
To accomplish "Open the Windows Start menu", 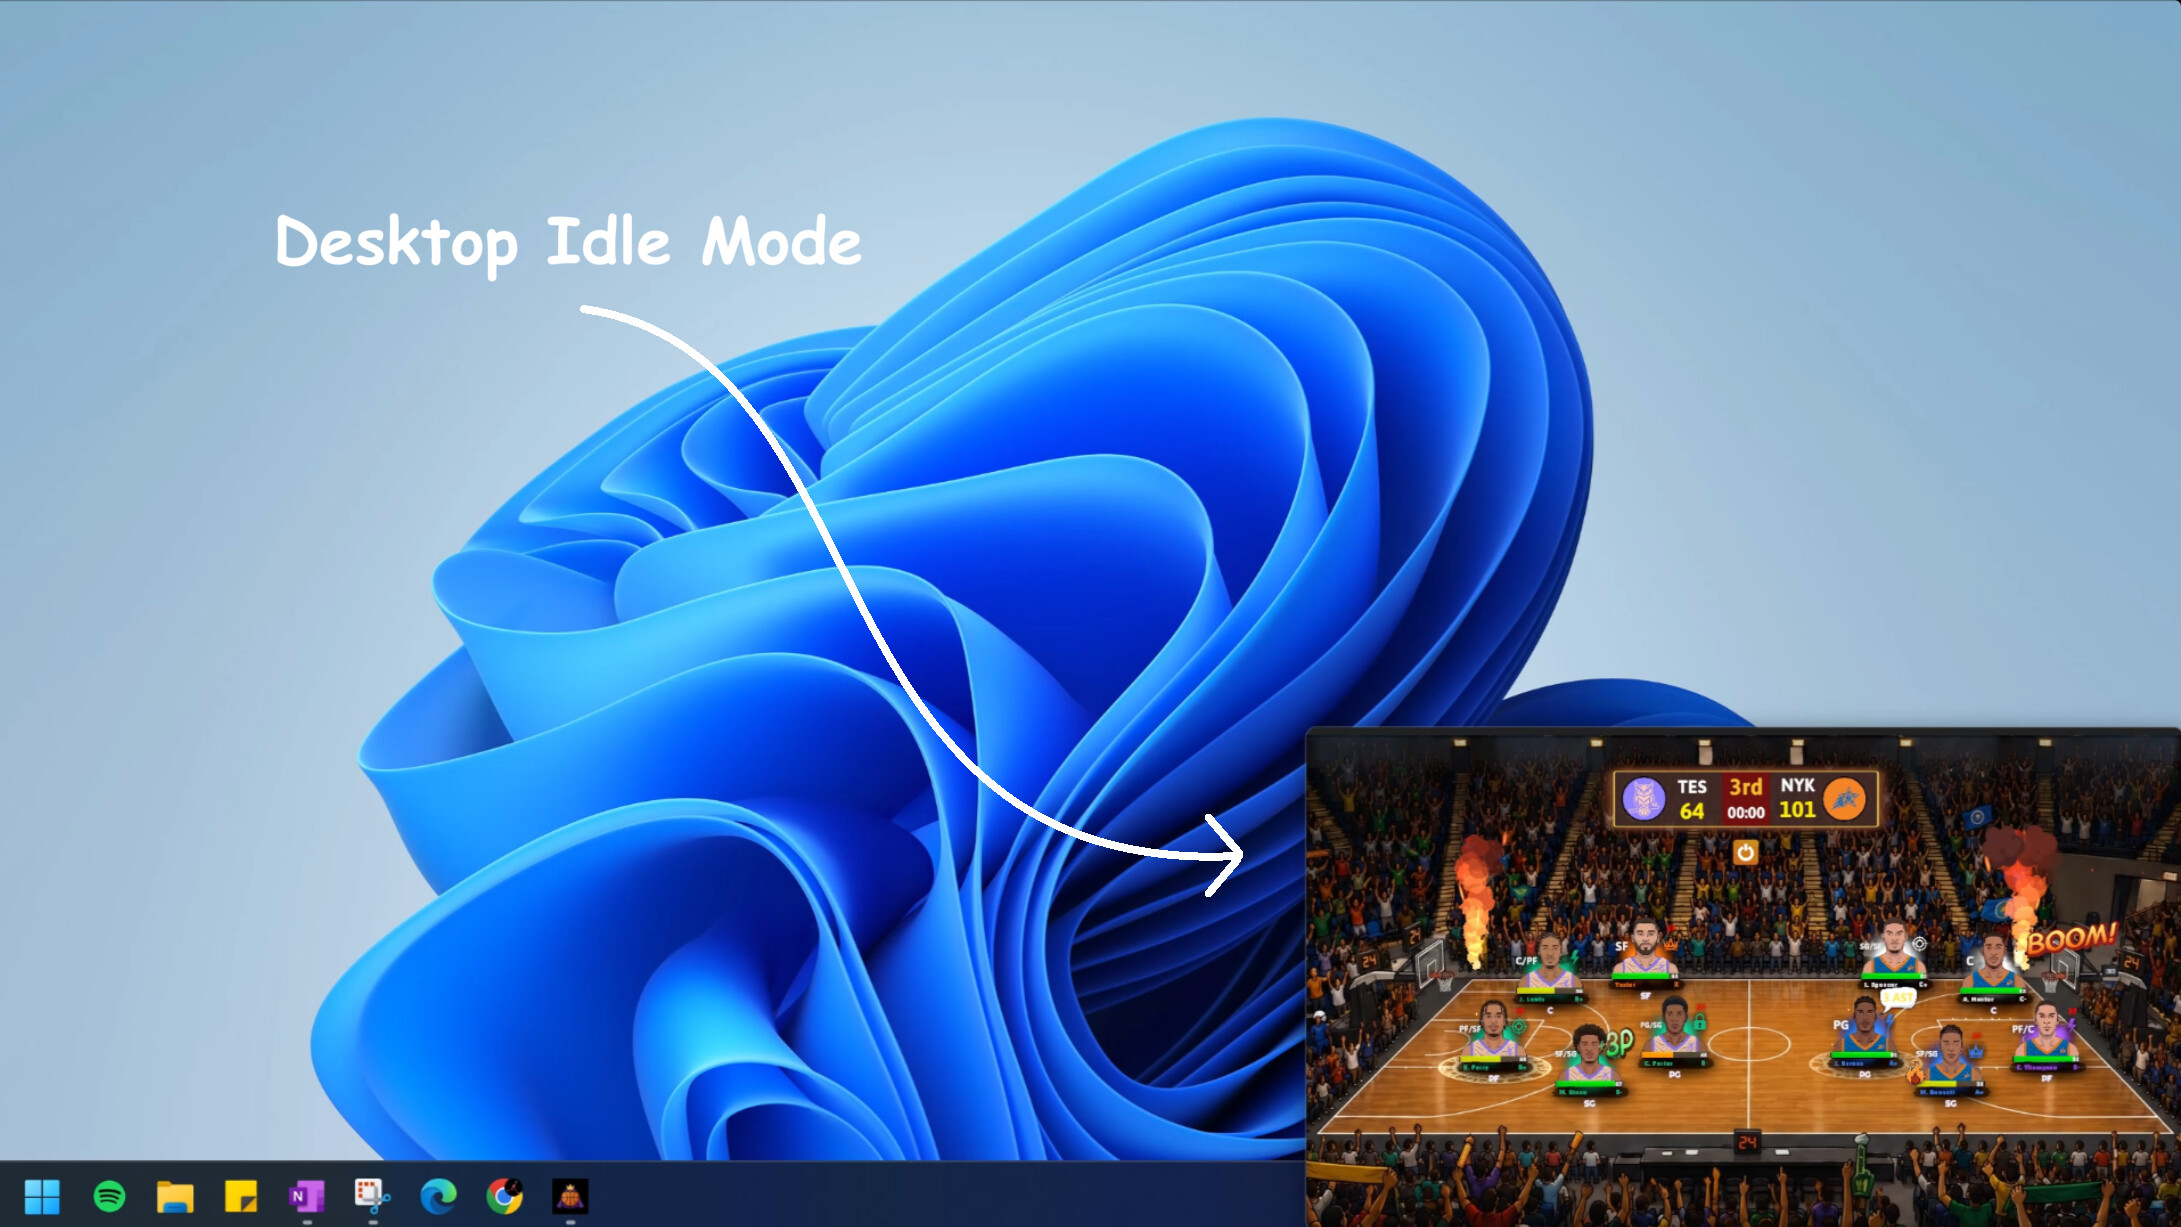I will tap(42, 1196).
